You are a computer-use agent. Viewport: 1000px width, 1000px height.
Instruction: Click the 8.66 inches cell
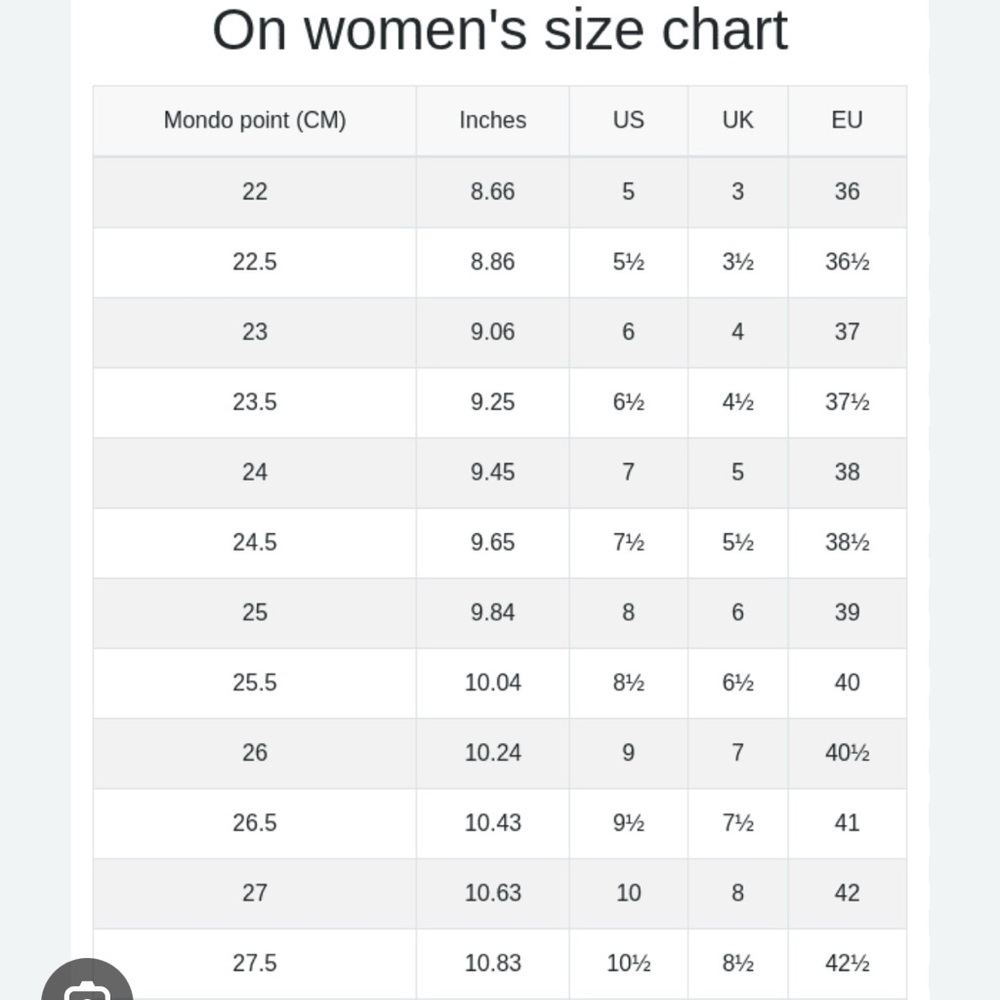pyautogui.click(x=492, y=192)
